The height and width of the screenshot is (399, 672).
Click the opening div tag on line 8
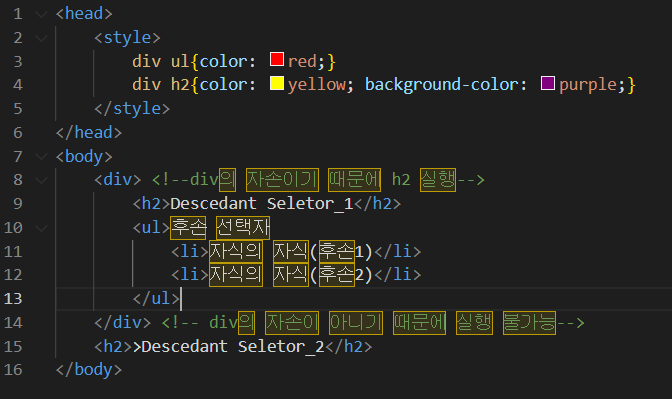tap(118, 180)
